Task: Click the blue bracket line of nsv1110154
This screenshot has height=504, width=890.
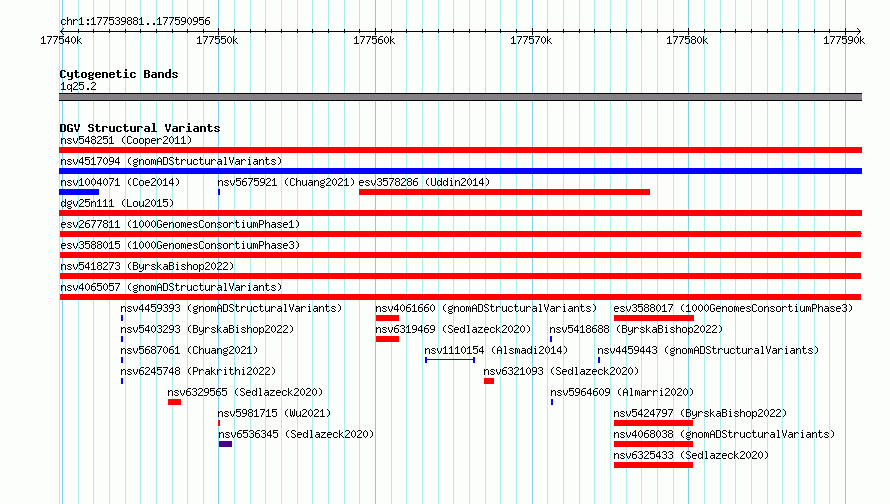Action: pos(450,360)
